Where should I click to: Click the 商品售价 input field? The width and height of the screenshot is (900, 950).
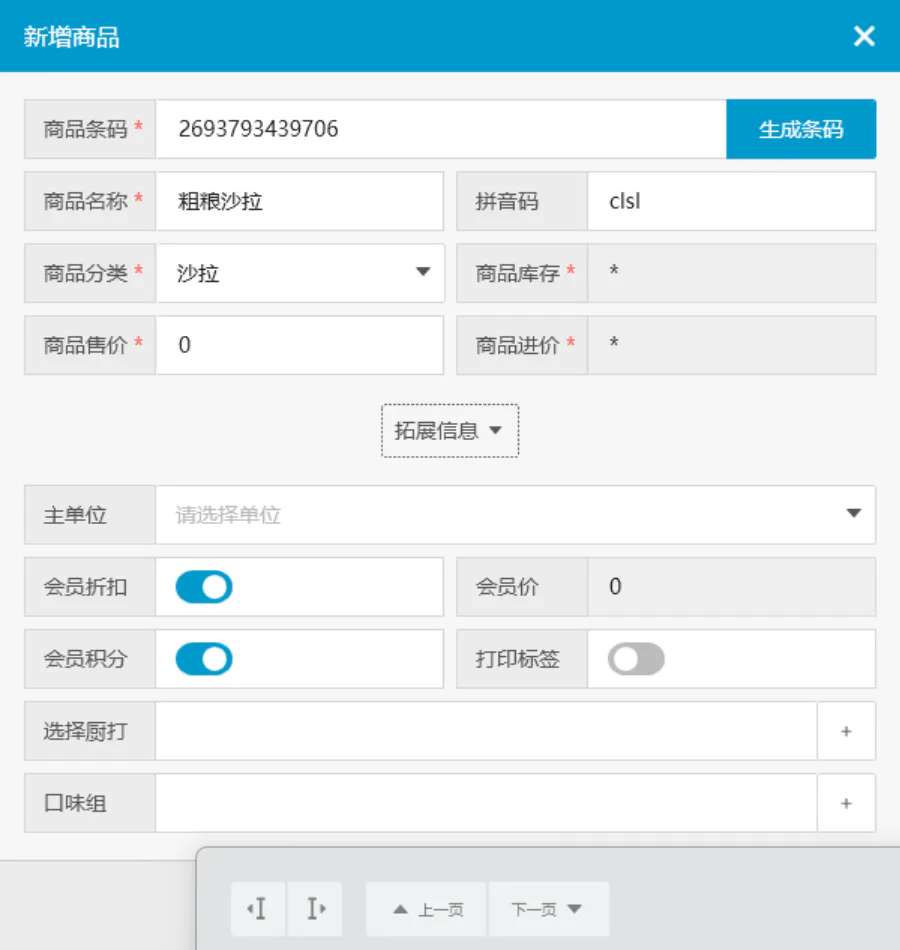(300, 345)
